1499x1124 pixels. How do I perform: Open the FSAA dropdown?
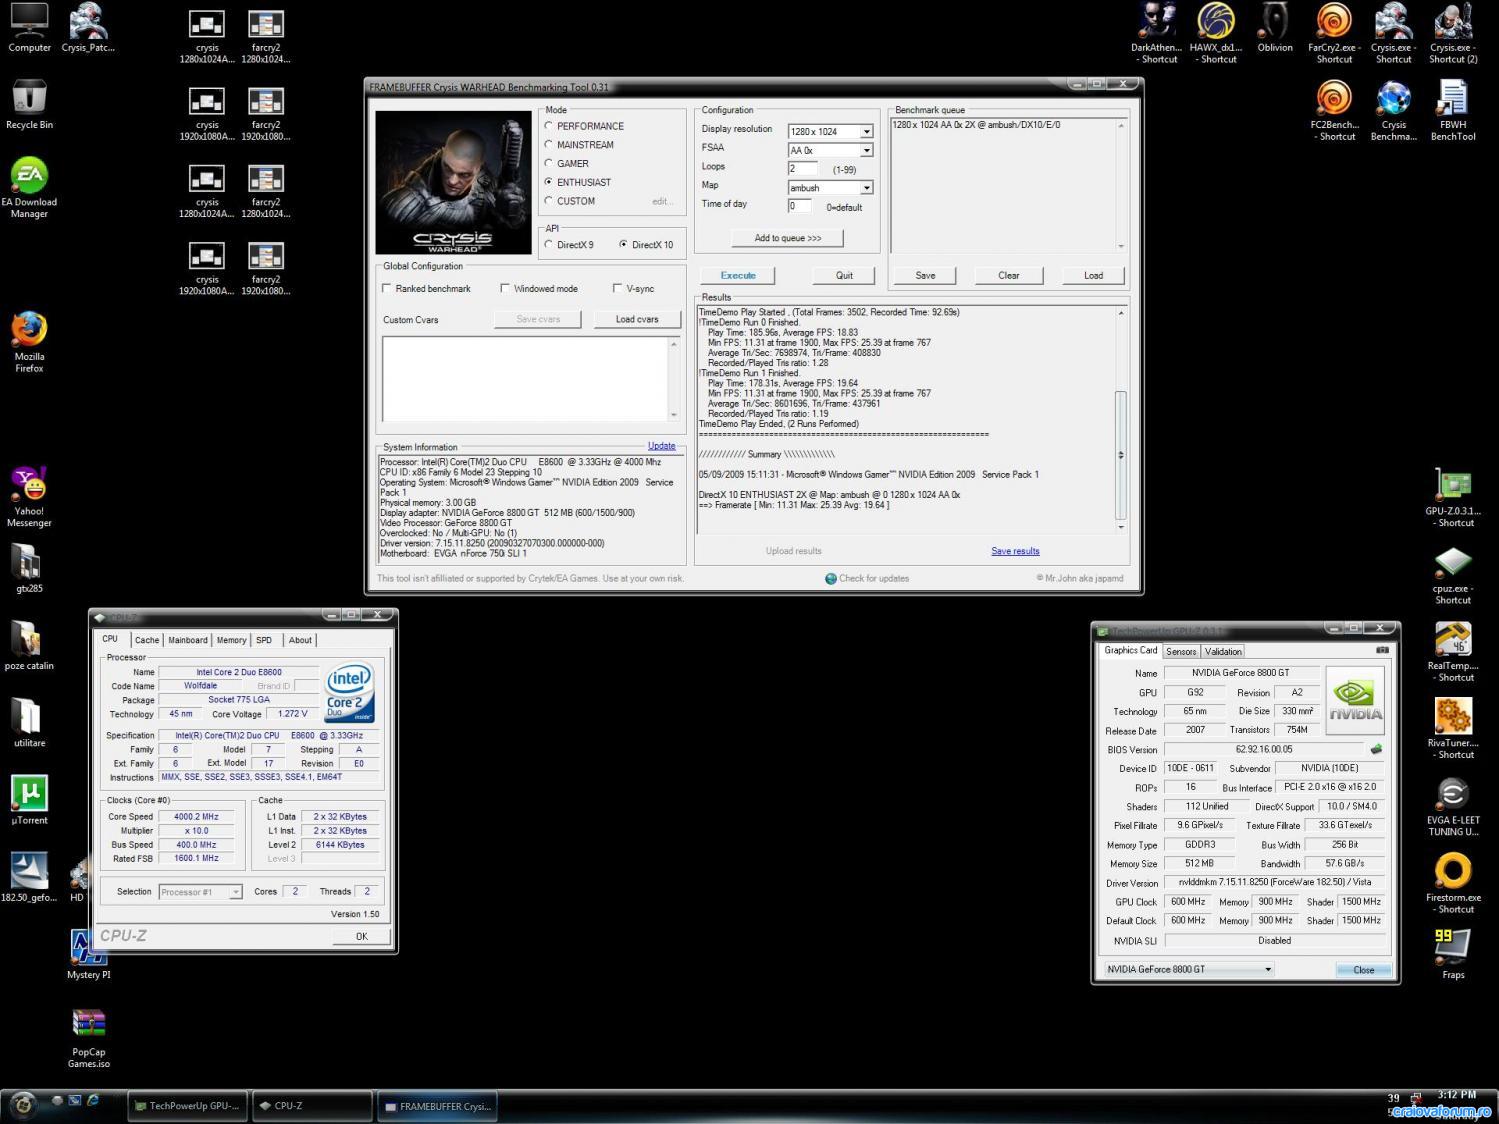tap(830, 150)
